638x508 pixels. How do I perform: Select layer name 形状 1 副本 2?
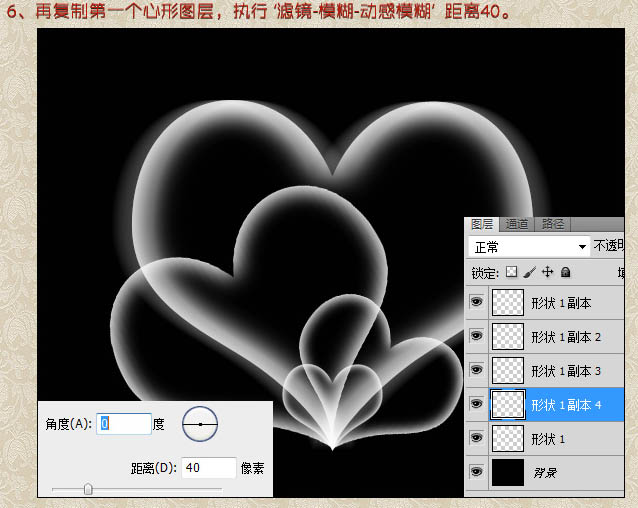[566, 337]
